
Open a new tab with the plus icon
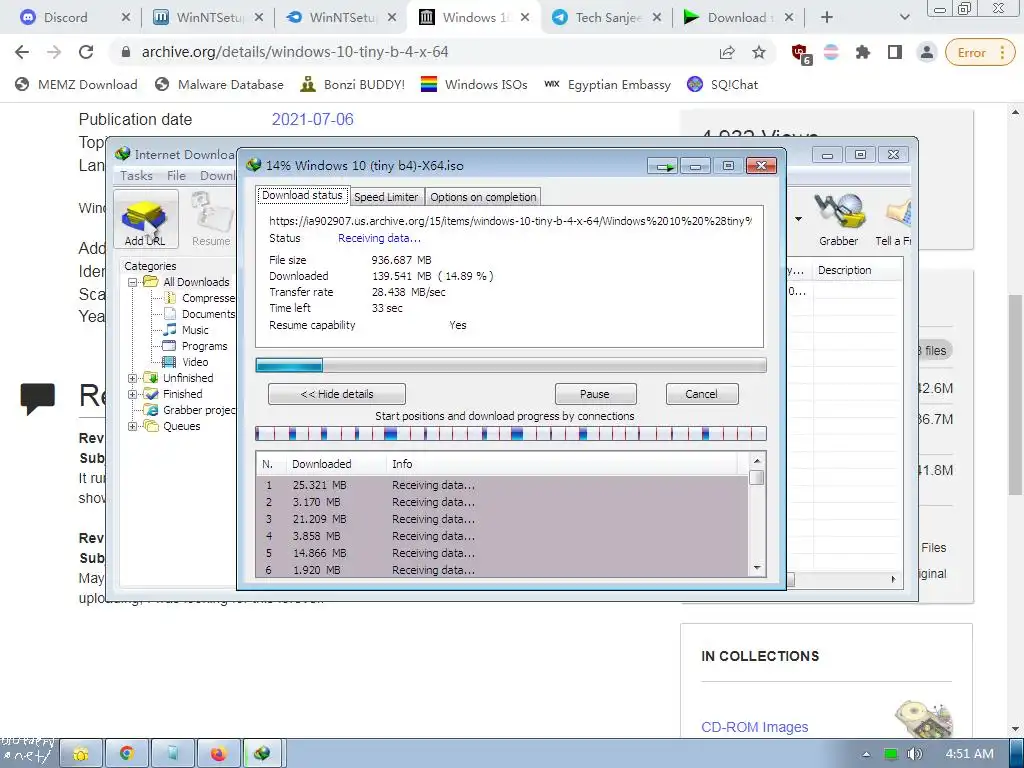pos(826,18)
